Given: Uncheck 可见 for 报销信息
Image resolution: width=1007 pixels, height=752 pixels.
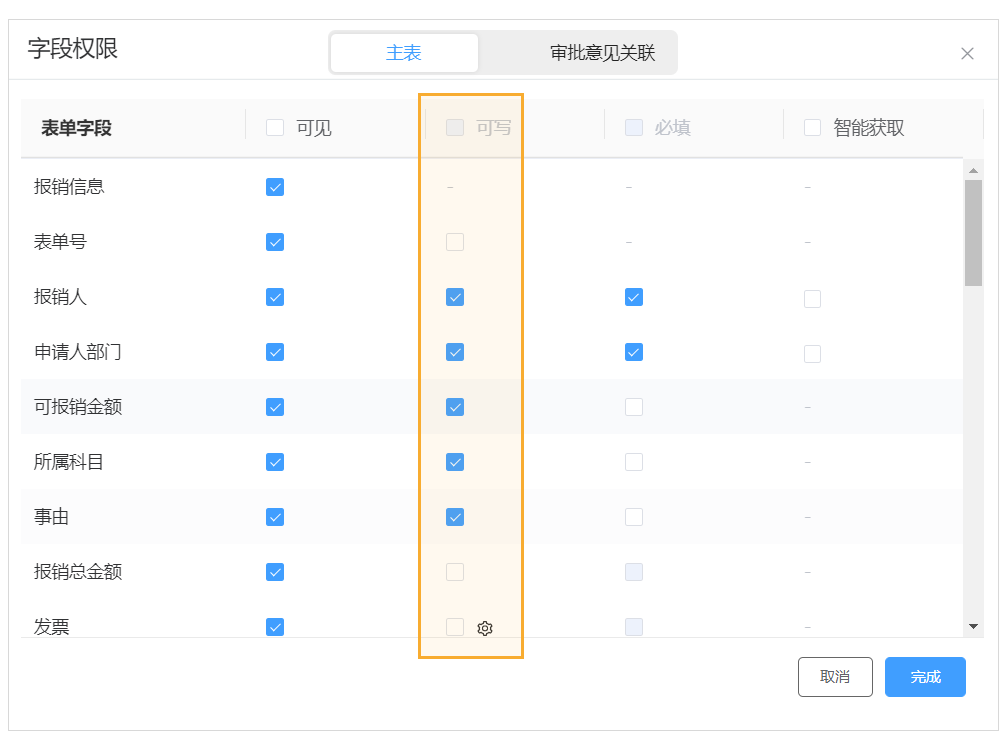Looking at the screenshot, I should click(275, 186).
